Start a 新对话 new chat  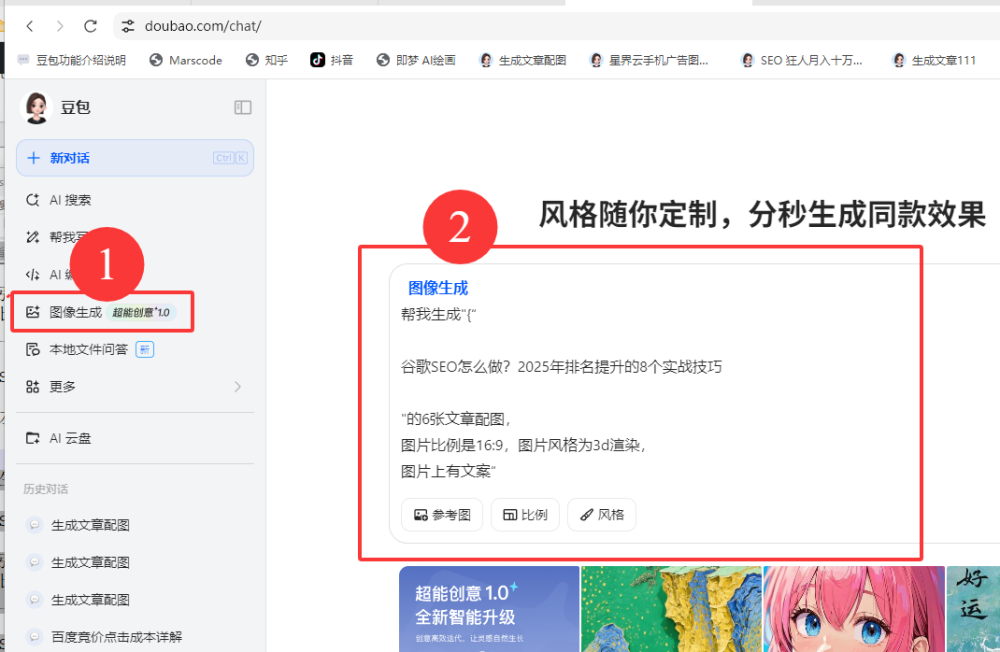click(135, 158)
